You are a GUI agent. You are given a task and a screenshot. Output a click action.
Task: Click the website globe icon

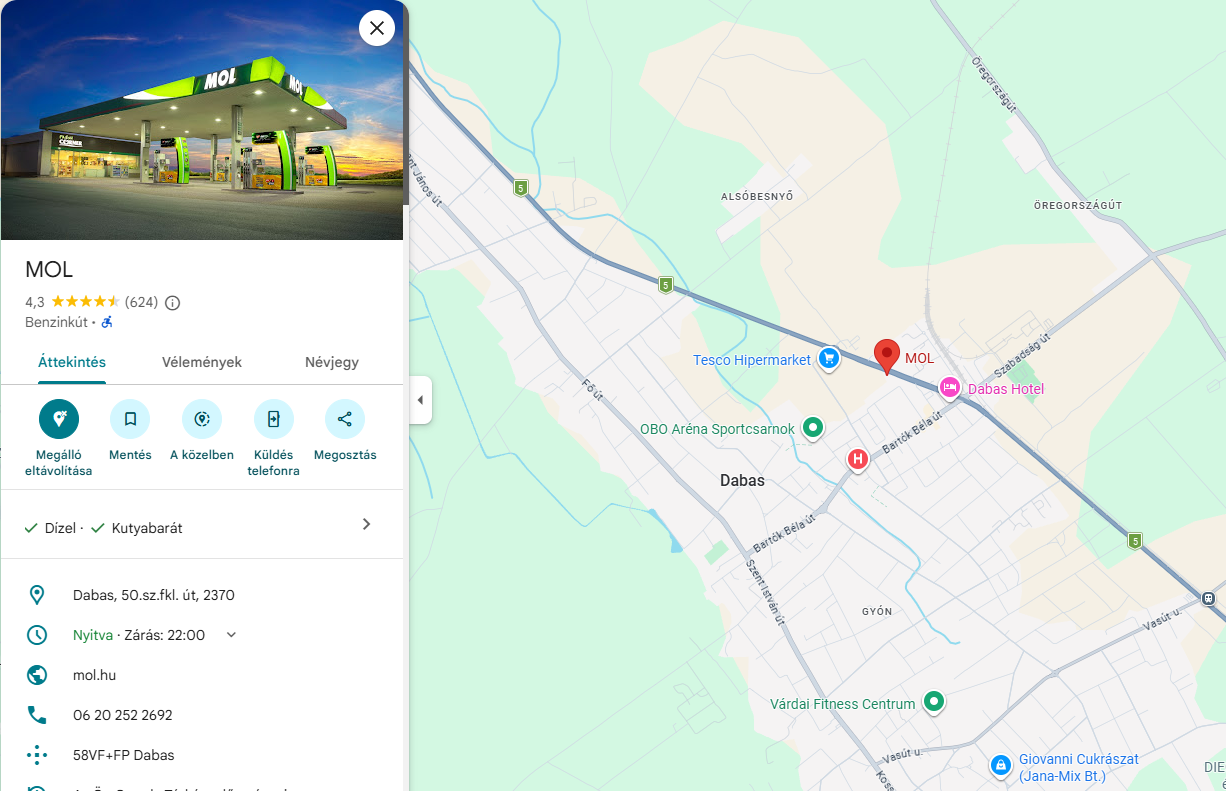click(x=37, y=675)
